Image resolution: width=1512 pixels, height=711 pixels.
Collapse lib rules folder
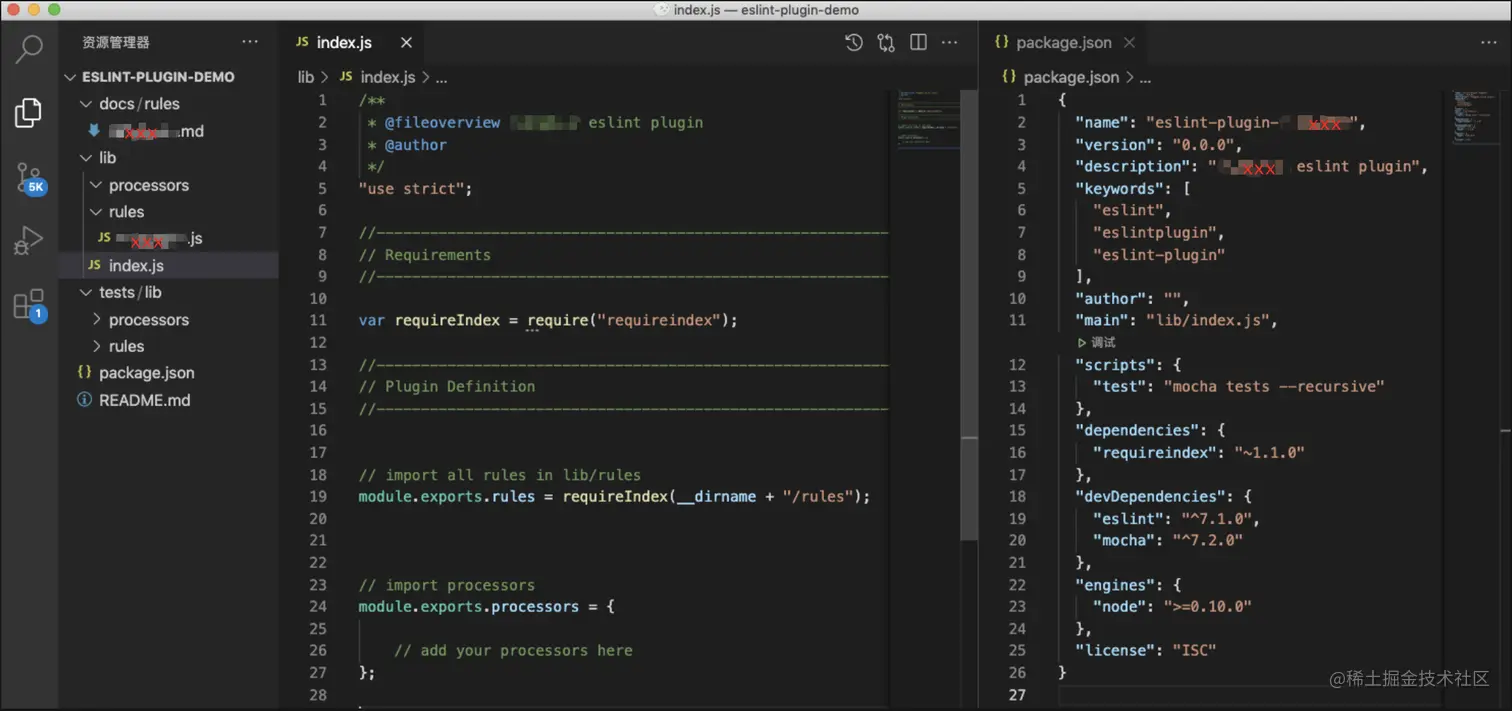[96, 212]
